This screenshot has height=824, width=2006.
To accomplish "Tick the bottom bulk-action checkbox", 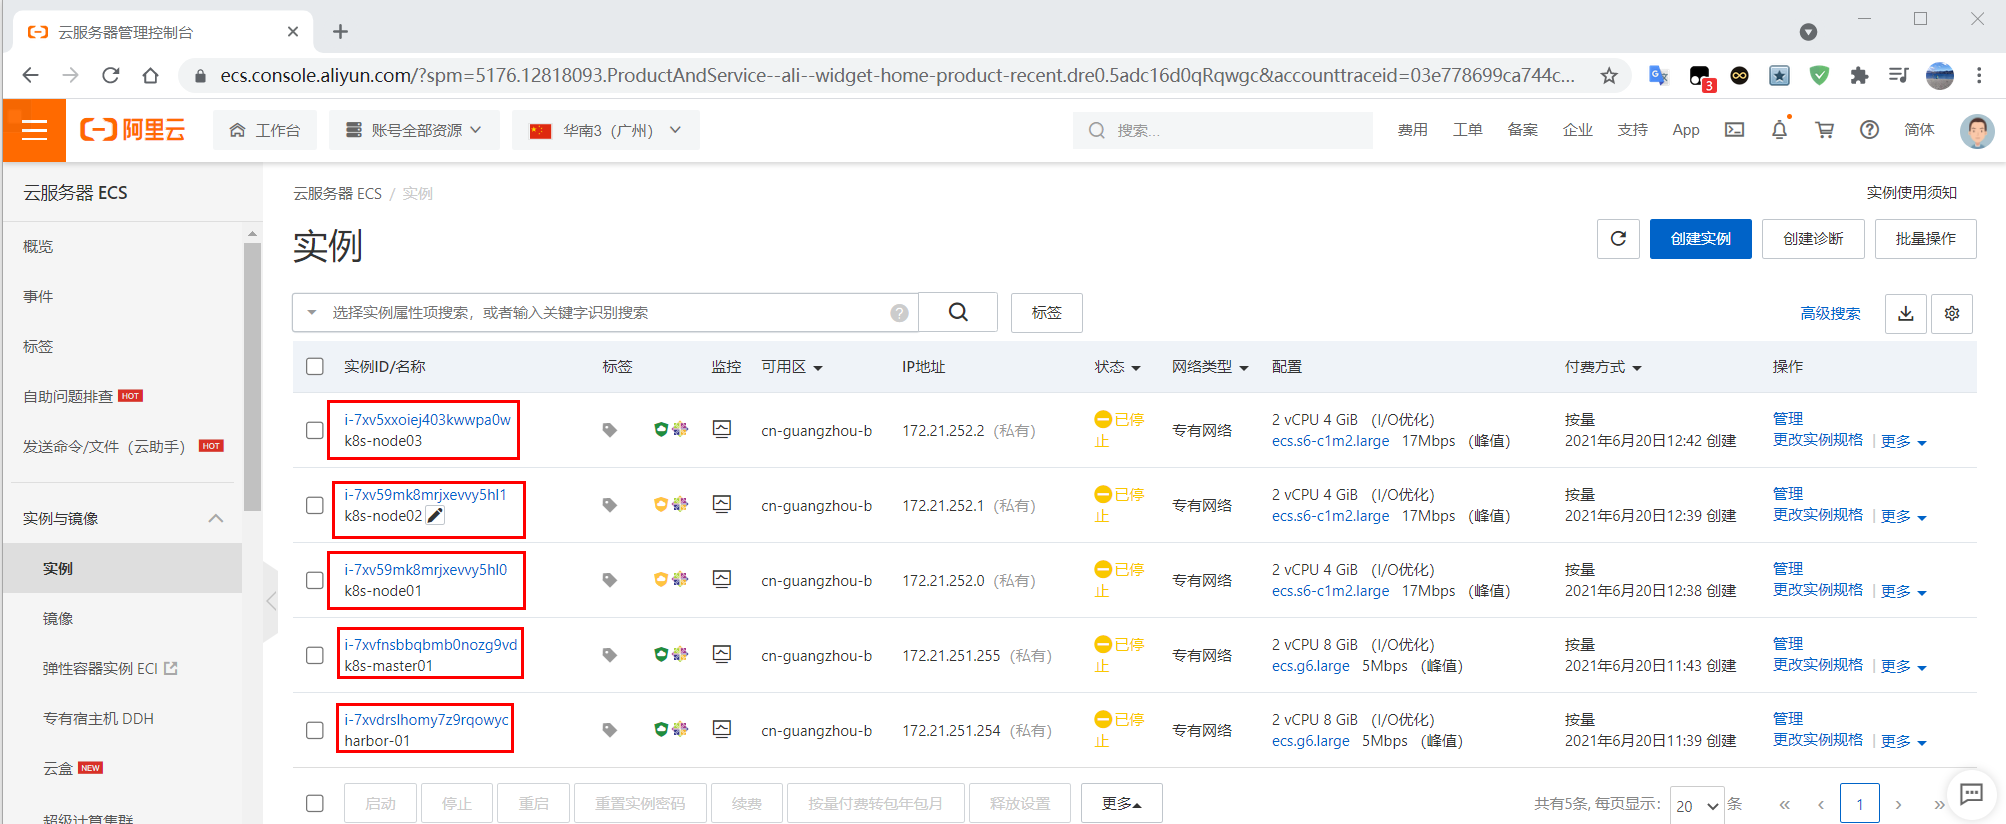I will pos(315,803).
